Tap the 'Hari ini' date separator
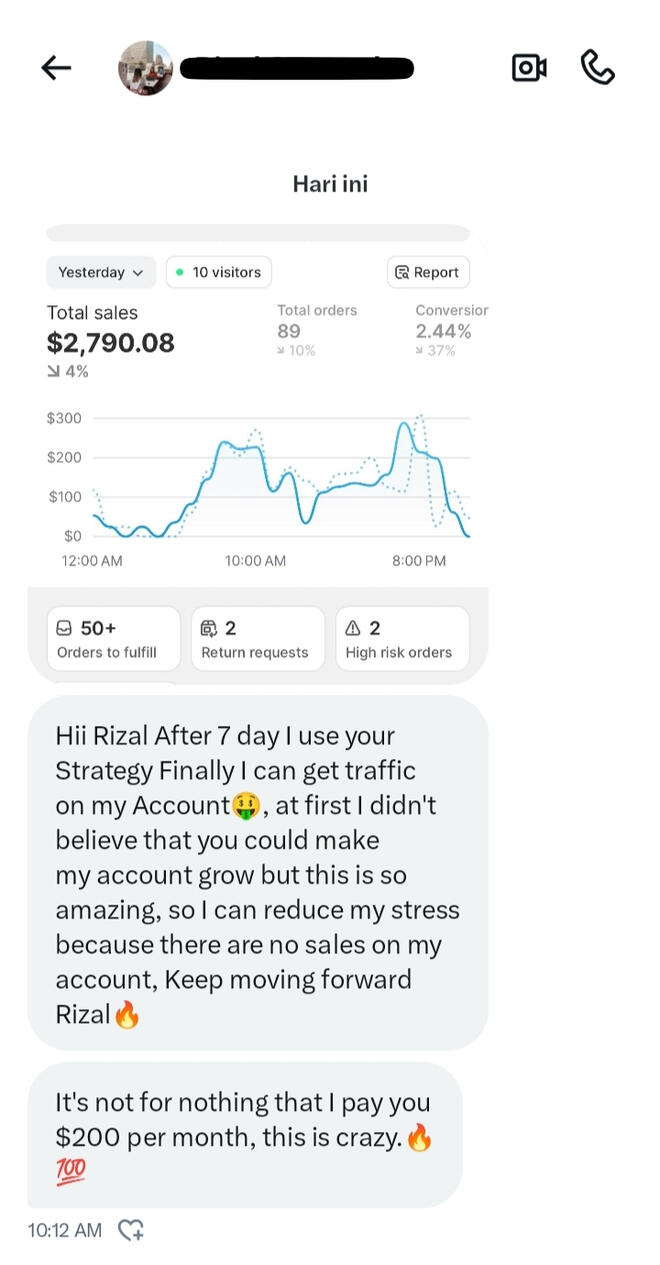Image resolution: width=660 pixels, height=1265 pixels. (x=330, y=184)
